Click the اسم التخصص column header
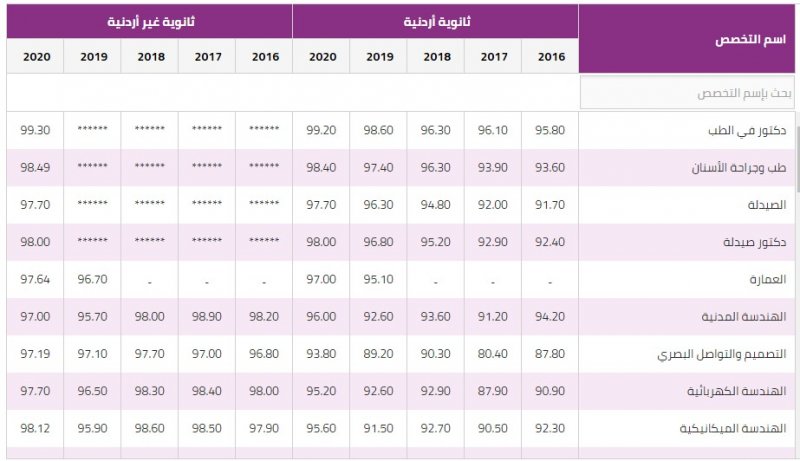800x461 pixels. point(687,39)
